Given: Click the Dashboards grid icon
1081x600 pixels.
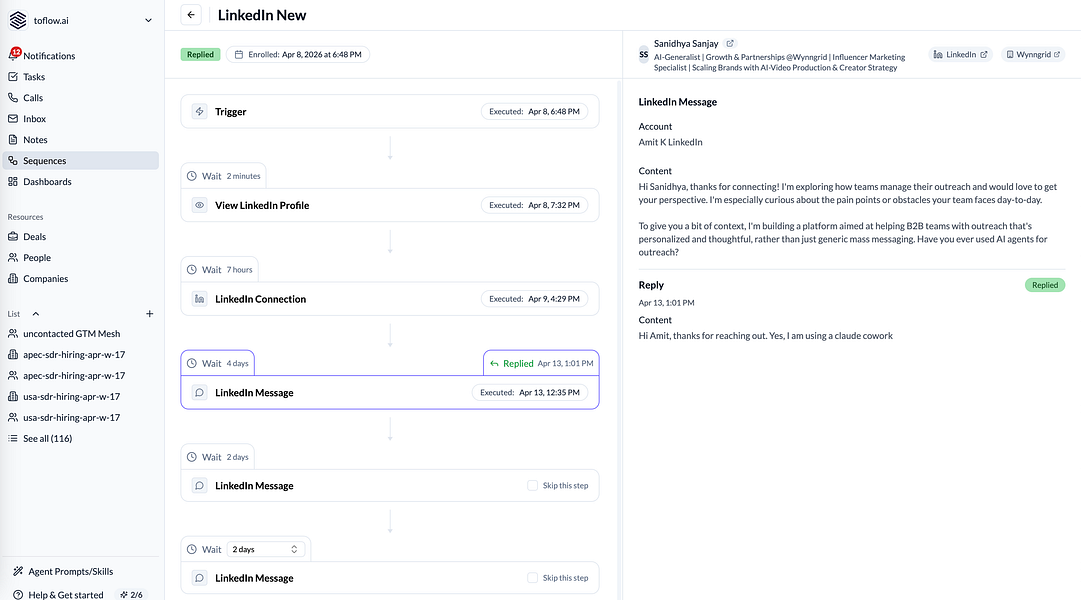Looking at the screenshot, I should tap(13, 181).
